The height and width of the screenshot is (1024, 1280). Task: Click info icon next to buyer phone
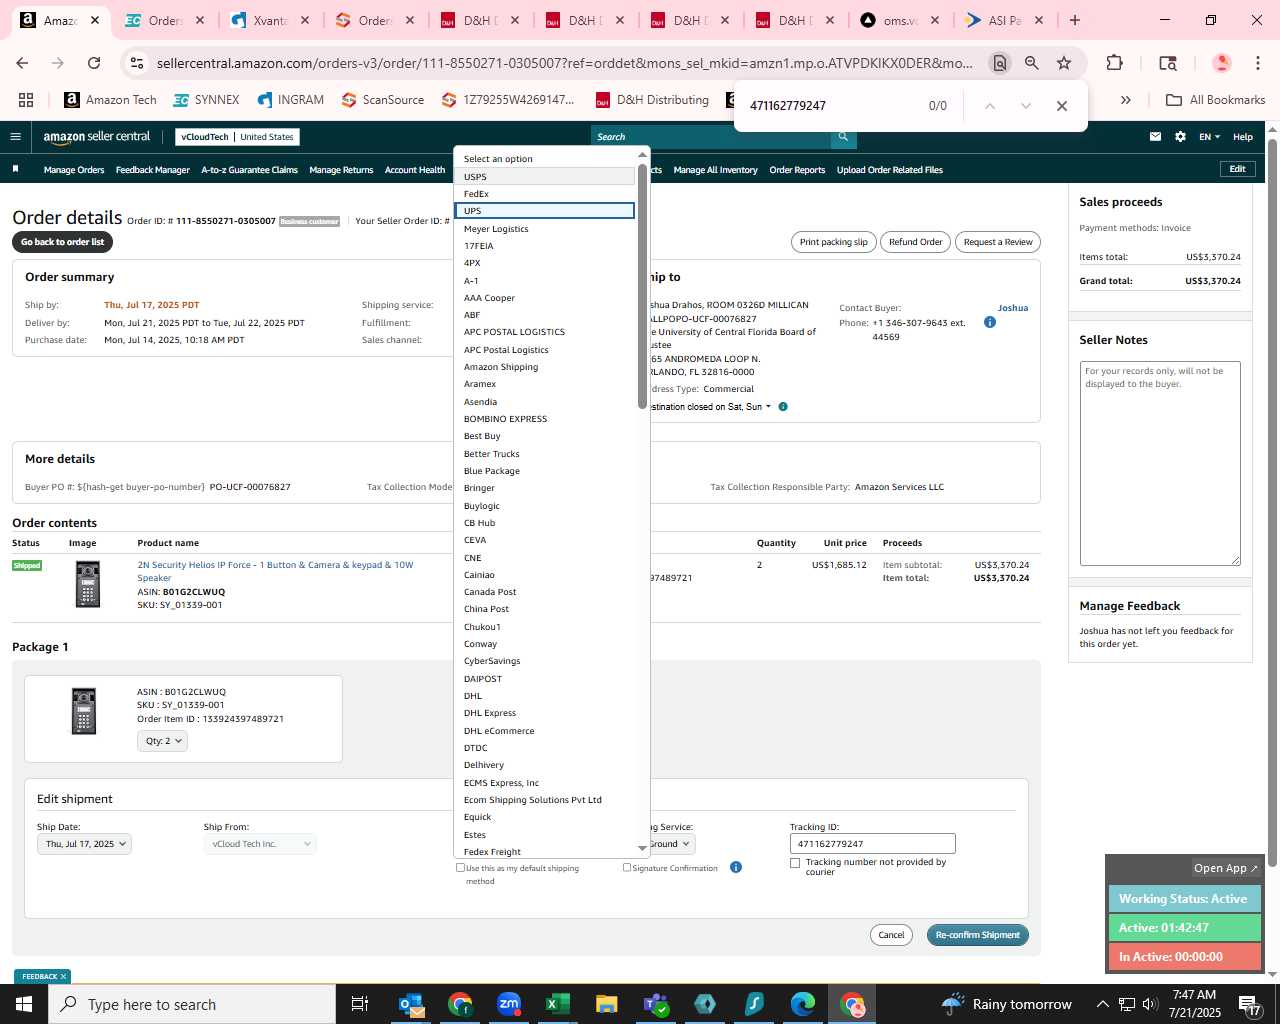point(990,323)
